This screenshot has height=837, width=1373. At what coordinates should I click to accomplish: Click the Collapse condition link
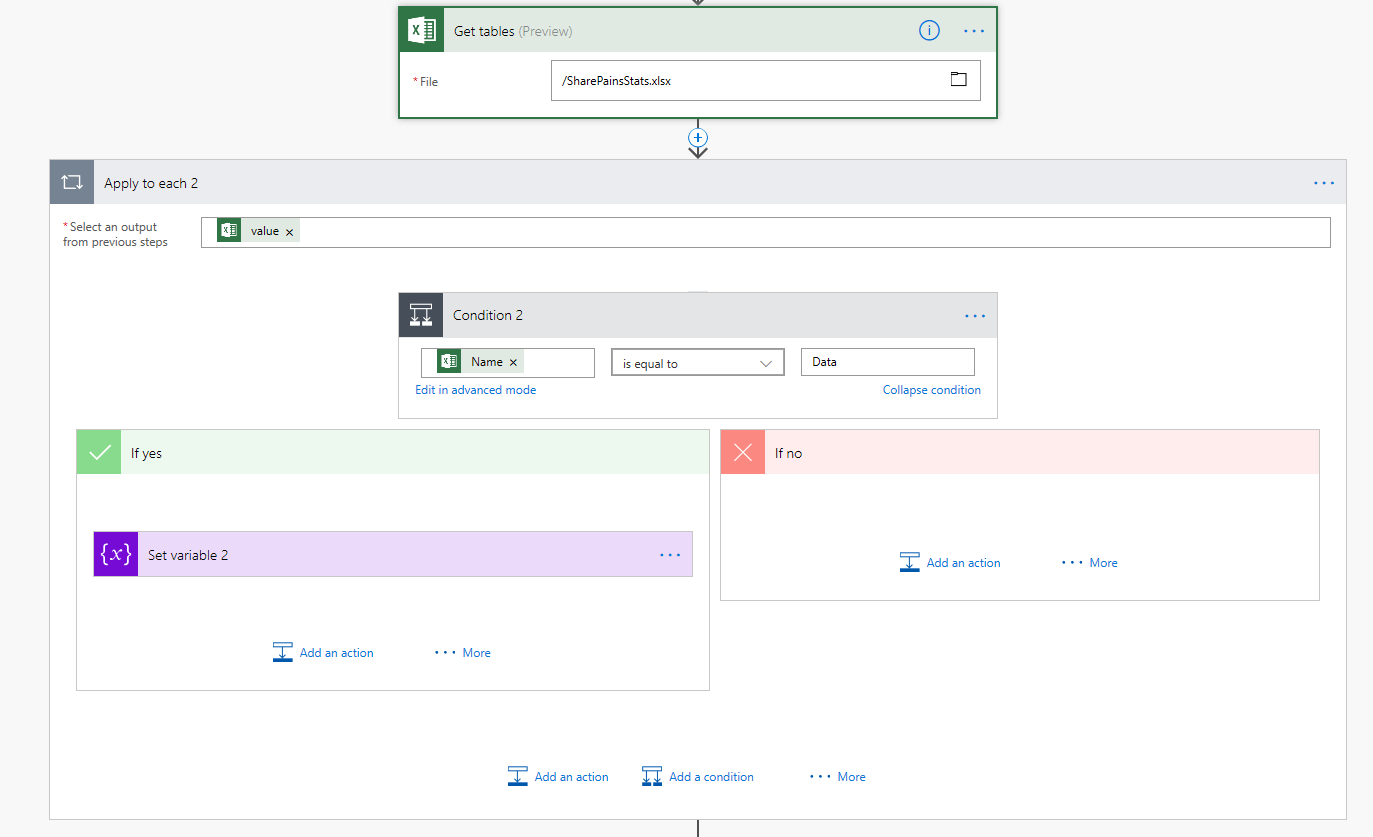(x=932, y=390)
